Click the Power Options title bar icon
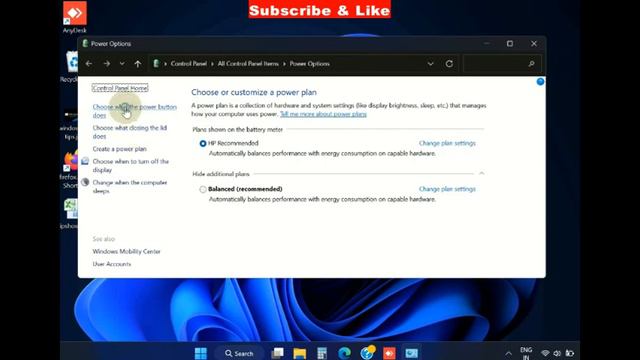This screenshot has width=640, height=360. [x=85, y=43]
